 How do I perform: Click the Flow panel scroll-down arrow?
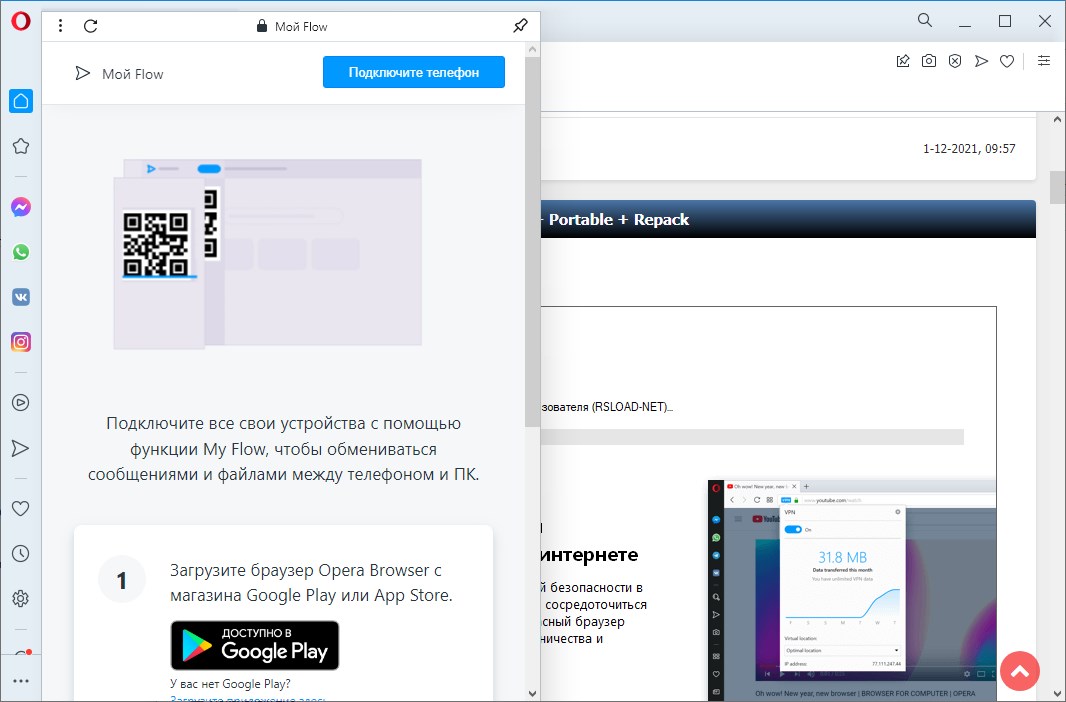532,694
